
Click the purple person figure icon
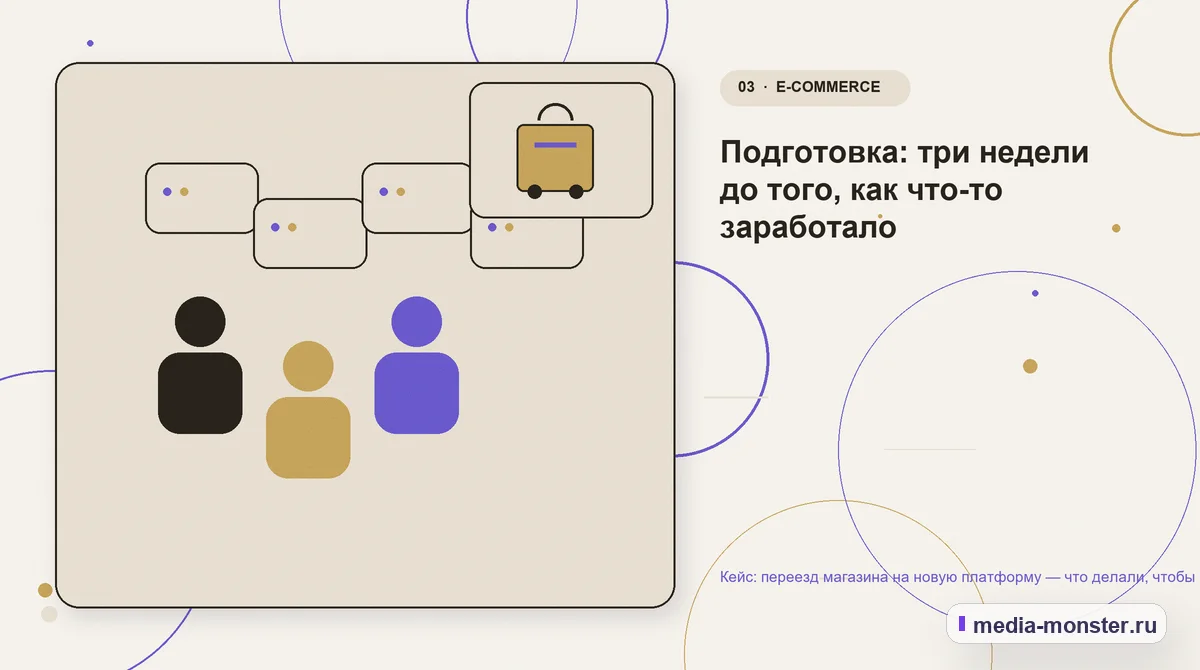pos(416,365)
